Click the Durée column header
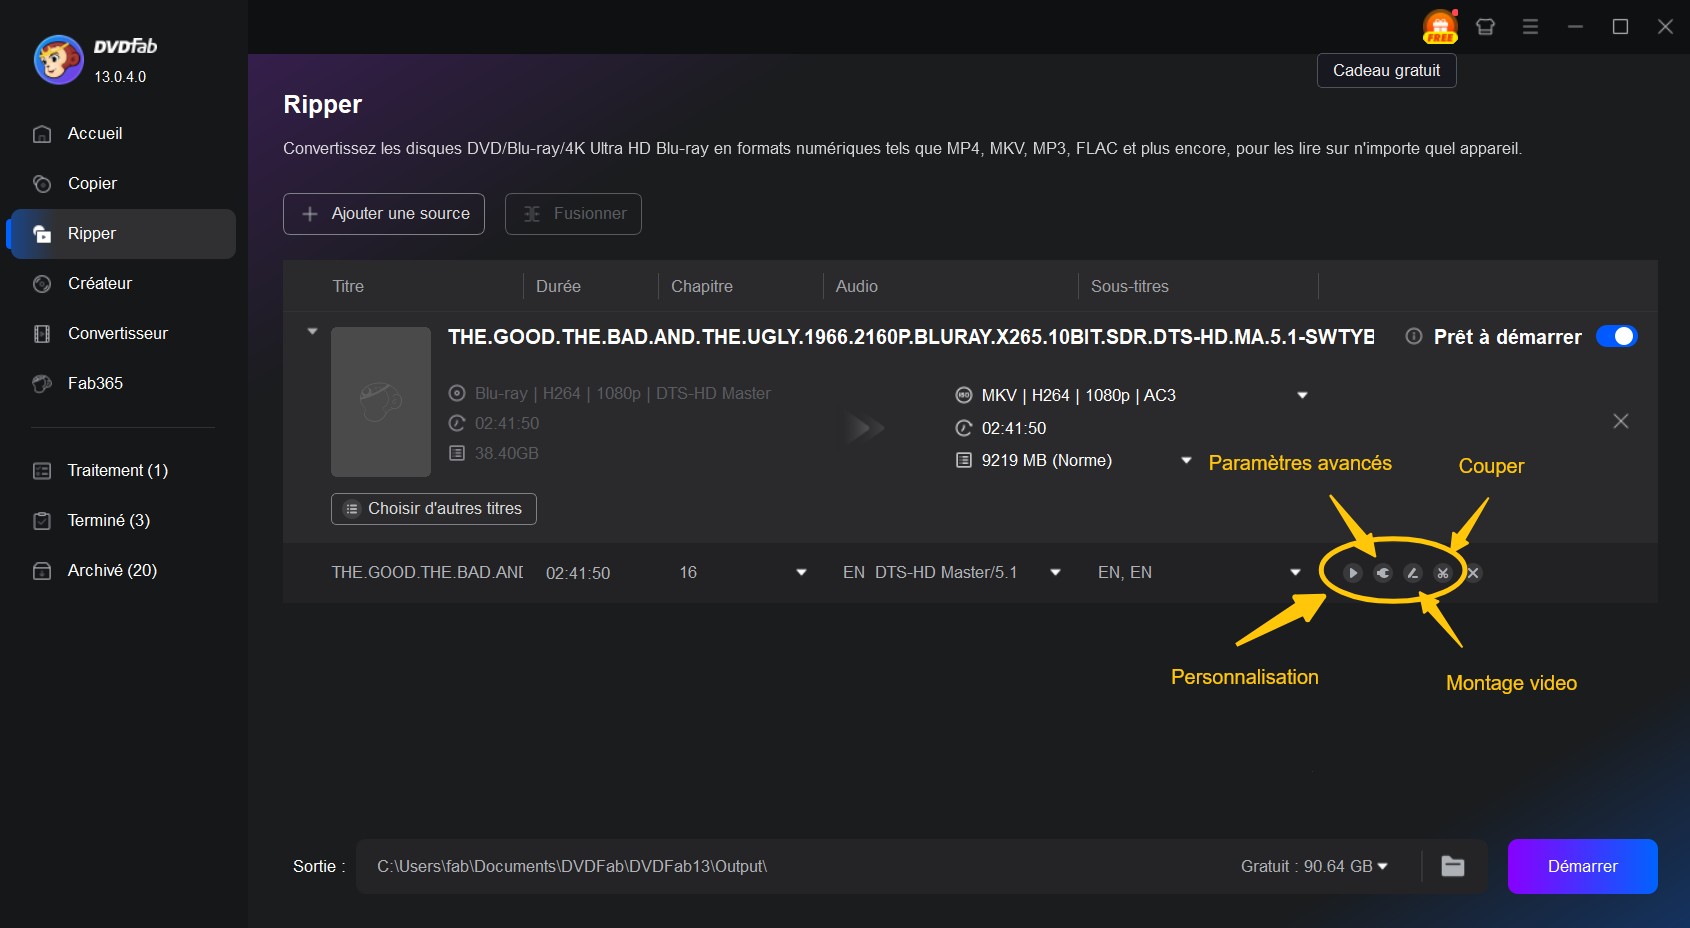The width and height of the screenshot is (1690, 928). [x=558, y=287]
